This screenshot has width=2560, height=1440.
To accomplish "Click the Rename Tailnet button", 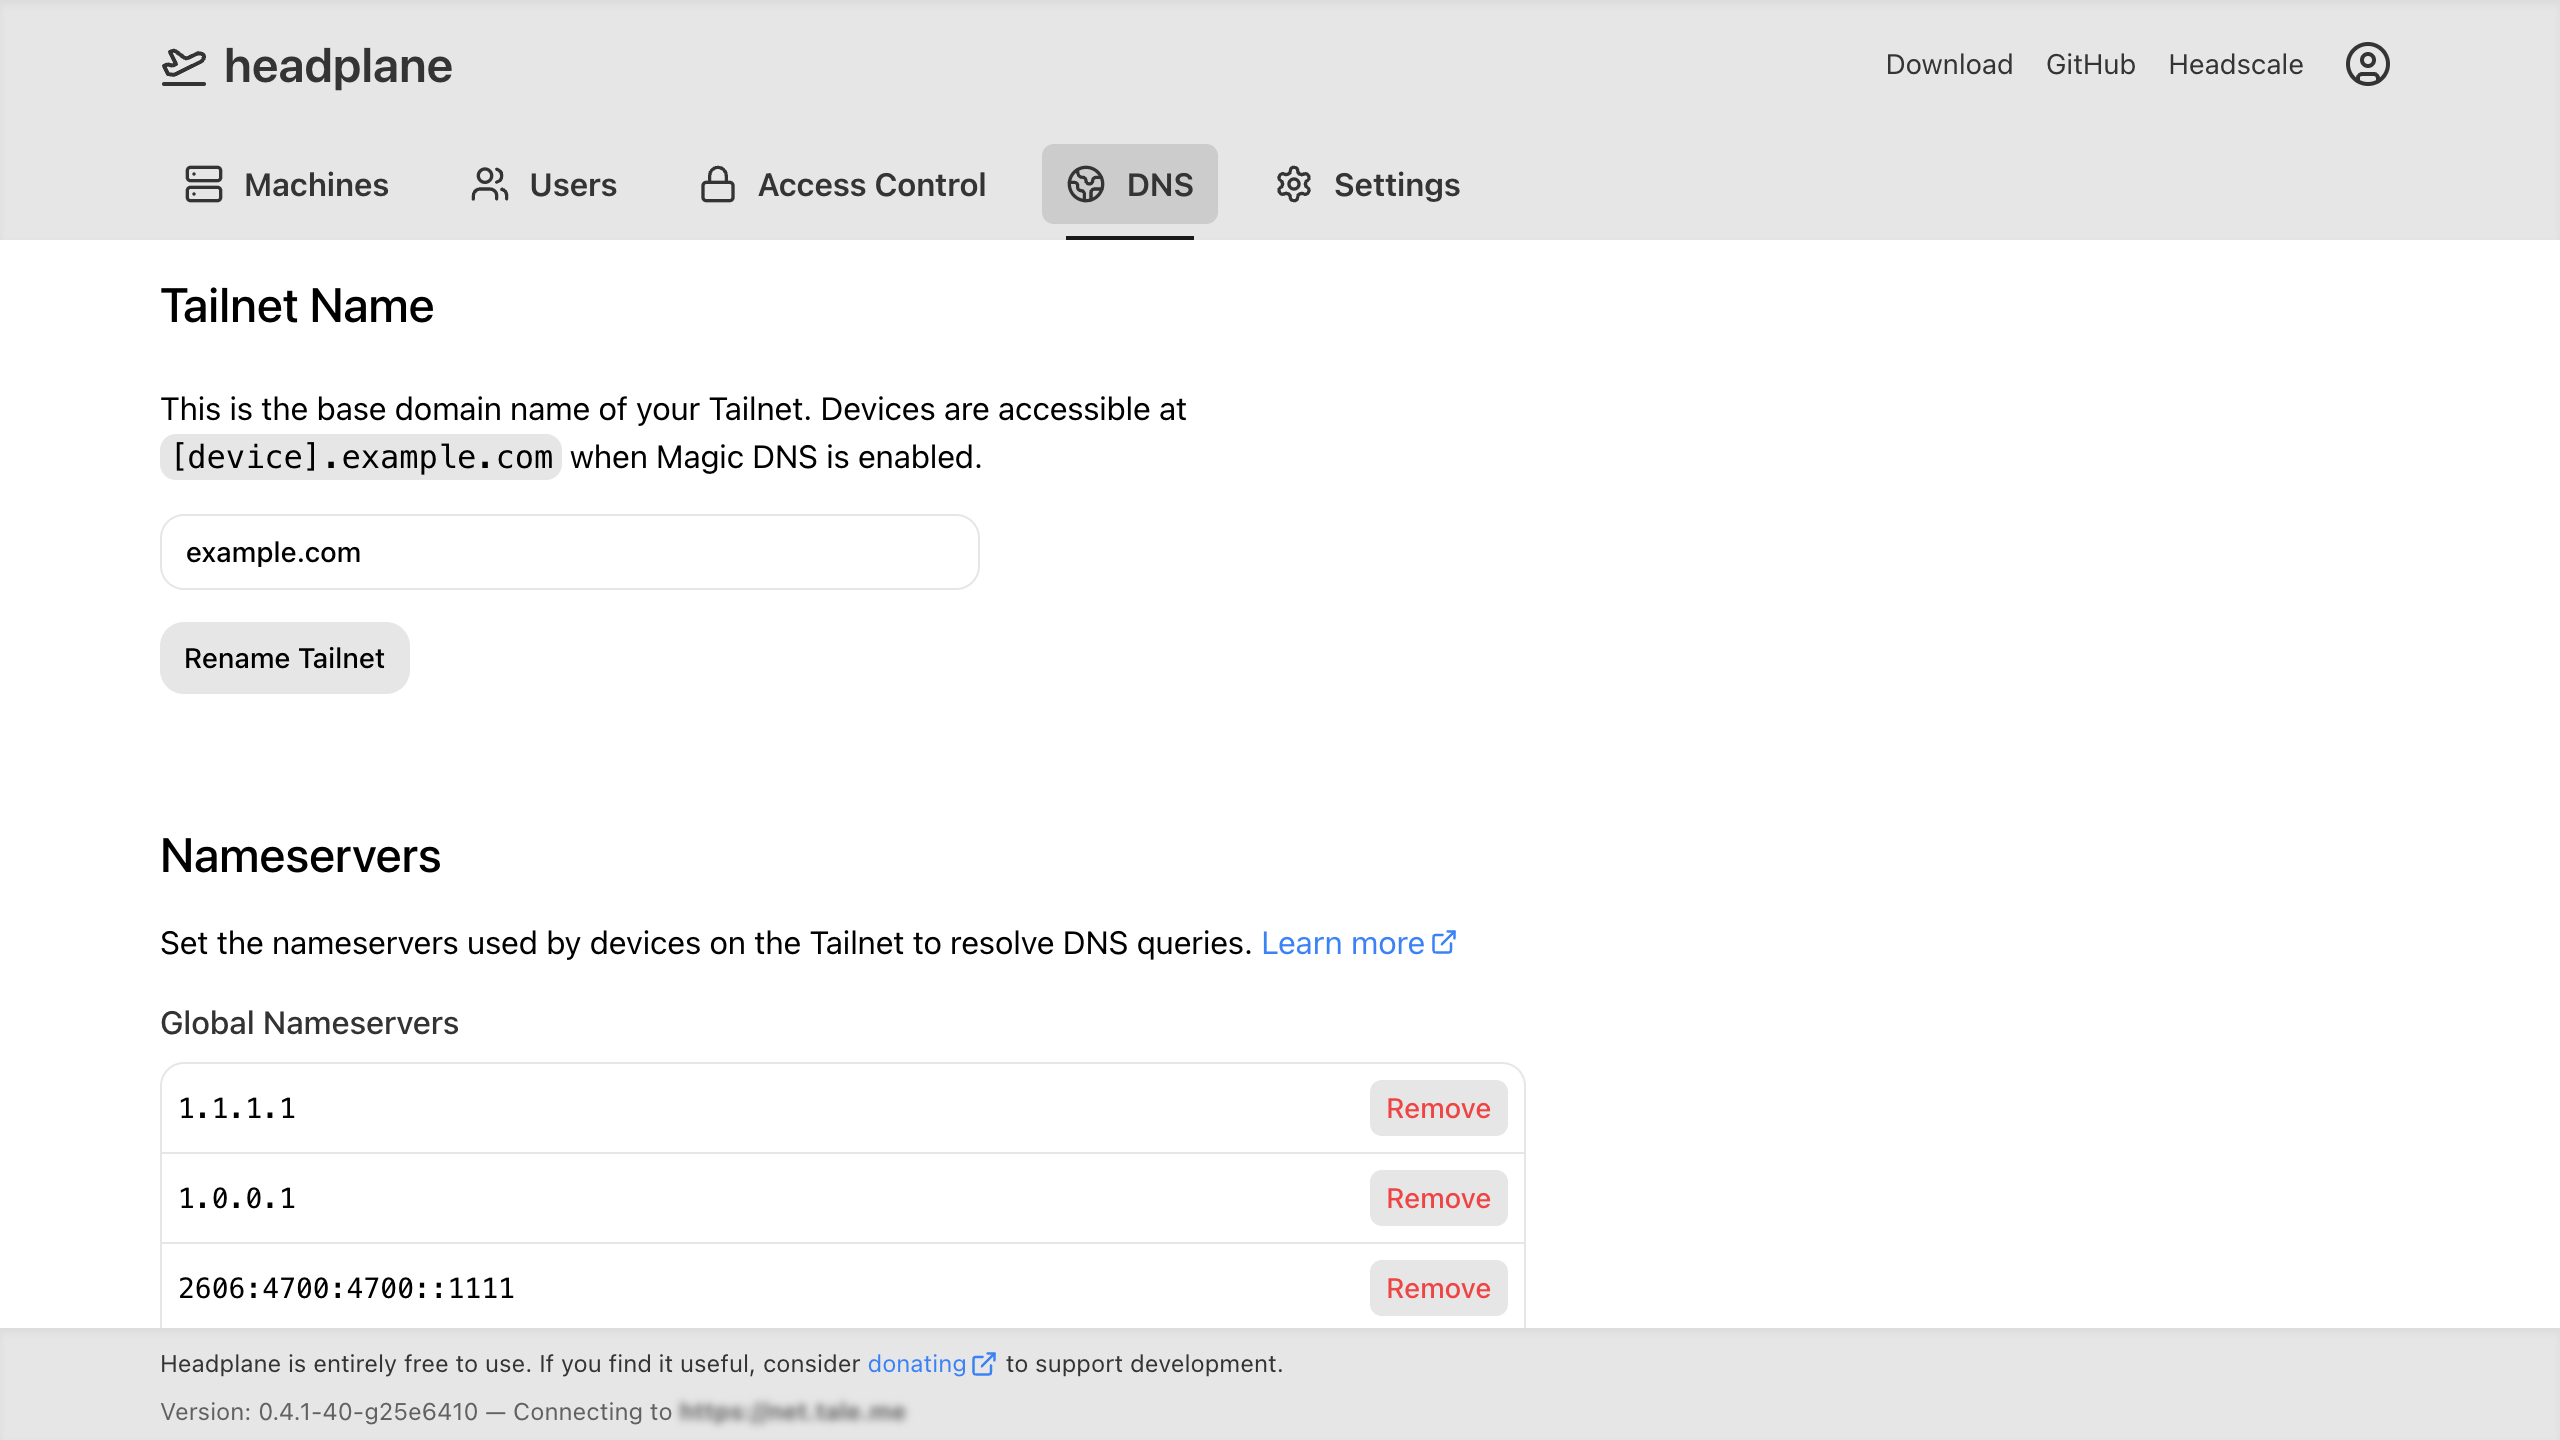I will point(285,658).
